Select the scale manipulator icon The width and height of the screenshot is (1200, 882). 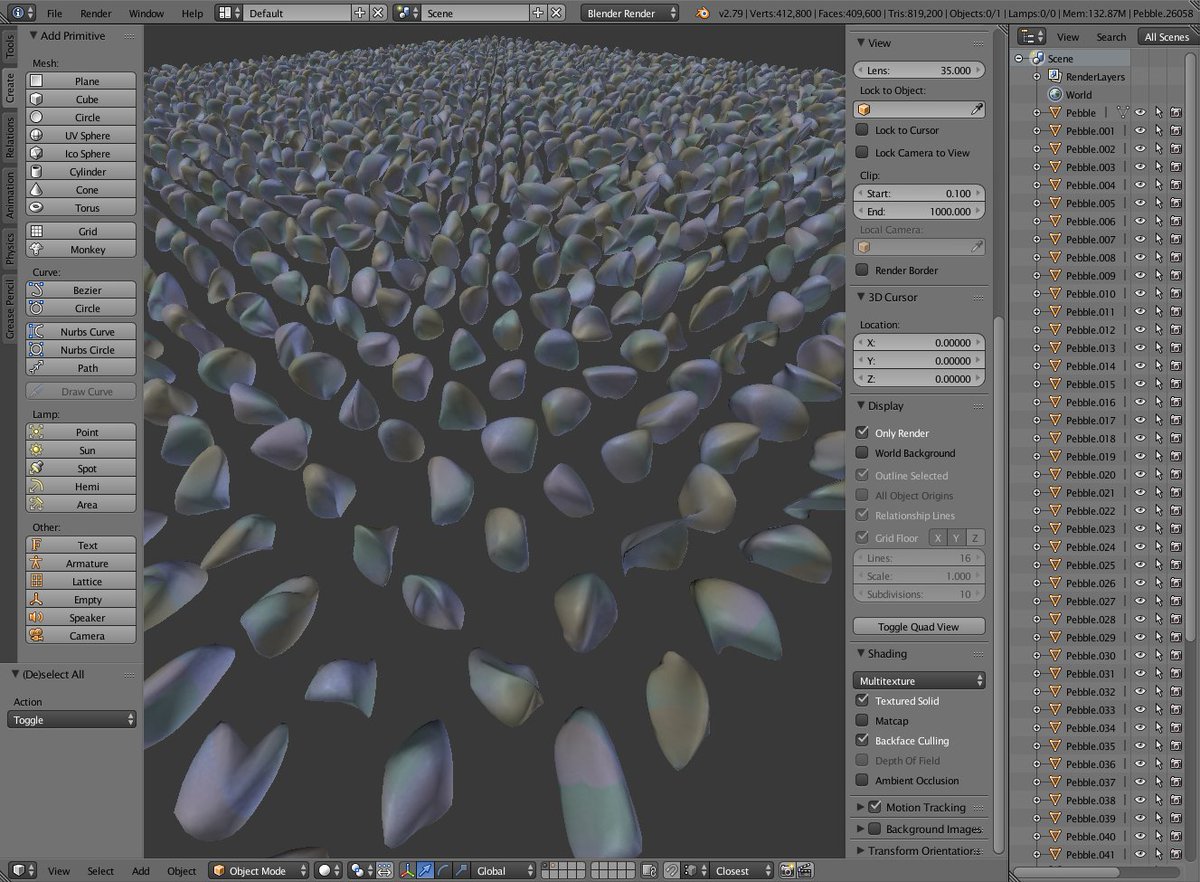(x=460, y=871)
